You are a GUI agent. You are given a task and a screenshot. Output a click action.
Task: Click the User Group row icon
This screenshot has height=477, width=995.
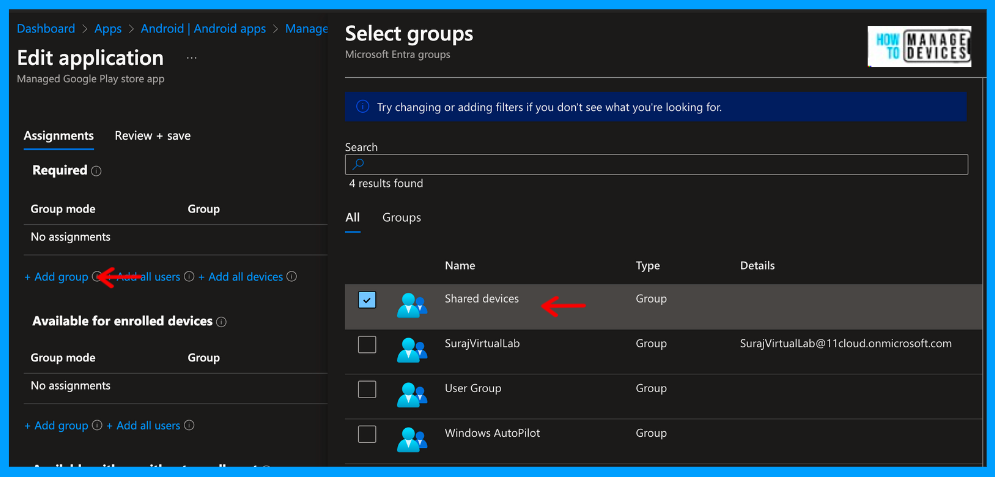tap(412, 395)
